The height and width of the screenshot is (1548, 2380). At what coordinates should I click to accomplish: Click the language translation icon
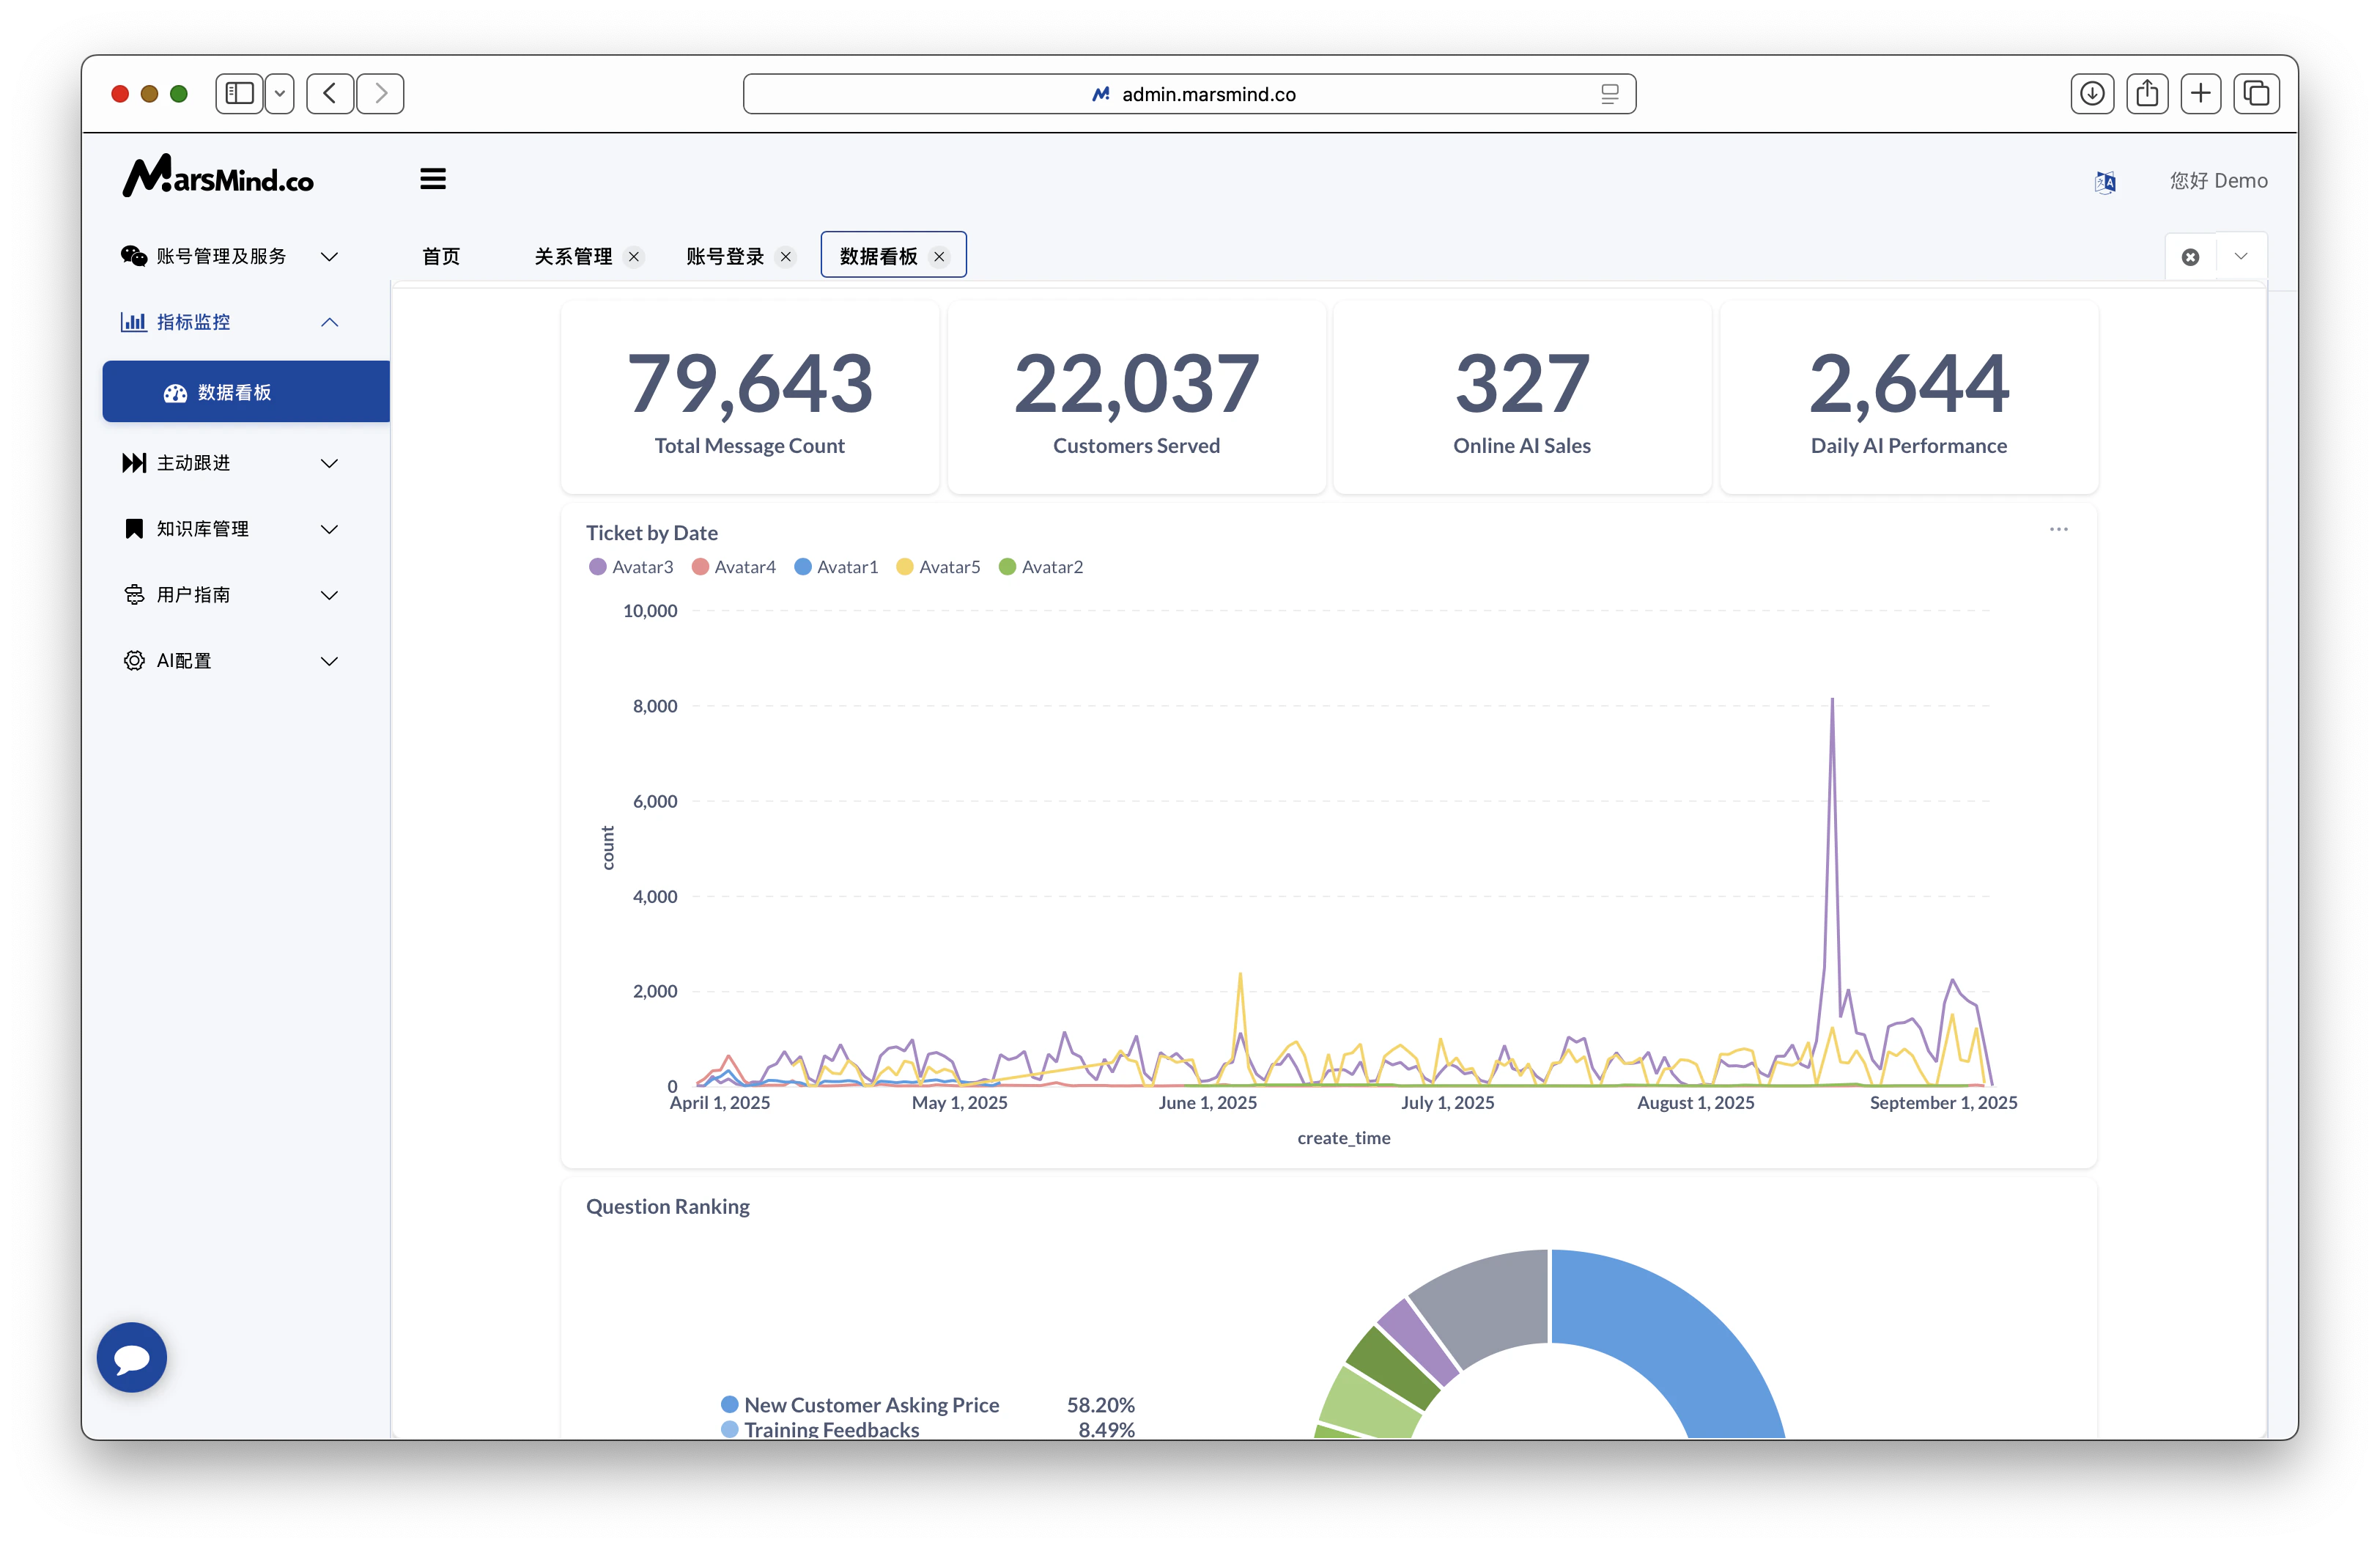2105,182
